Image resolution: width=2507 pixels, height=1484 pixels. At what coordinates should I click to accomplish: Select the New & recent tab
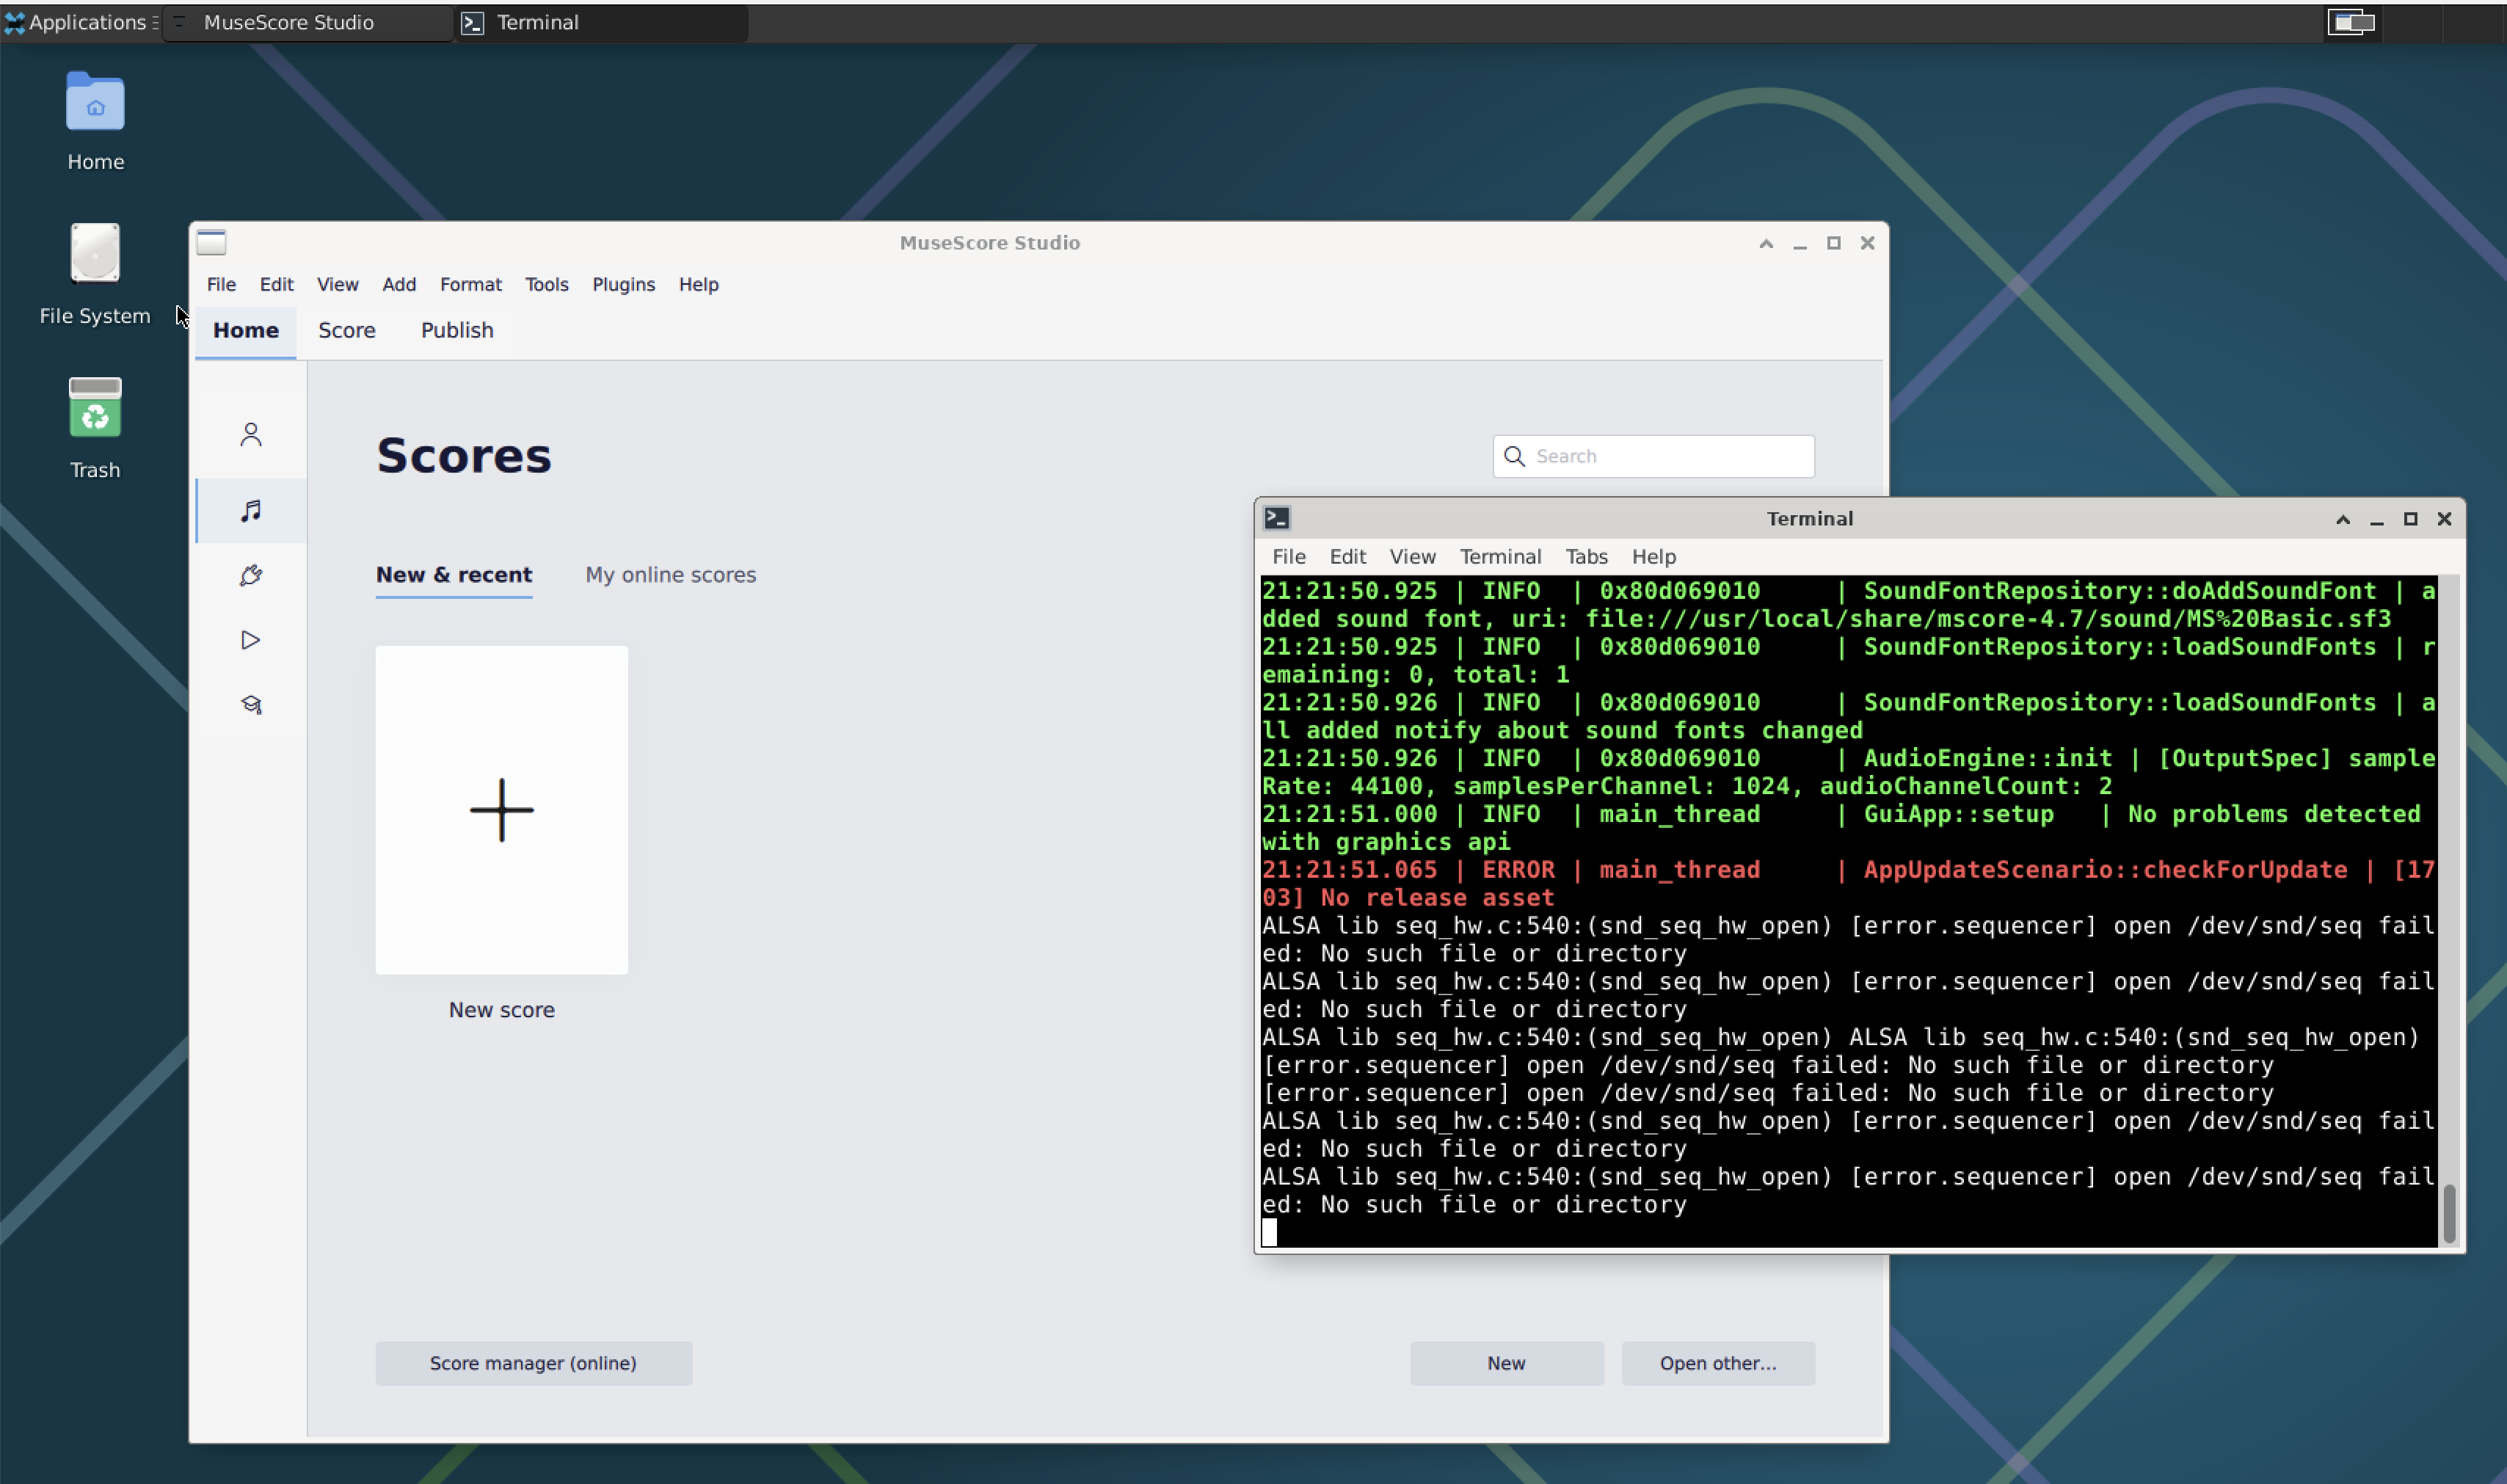[x=454, y=575]
